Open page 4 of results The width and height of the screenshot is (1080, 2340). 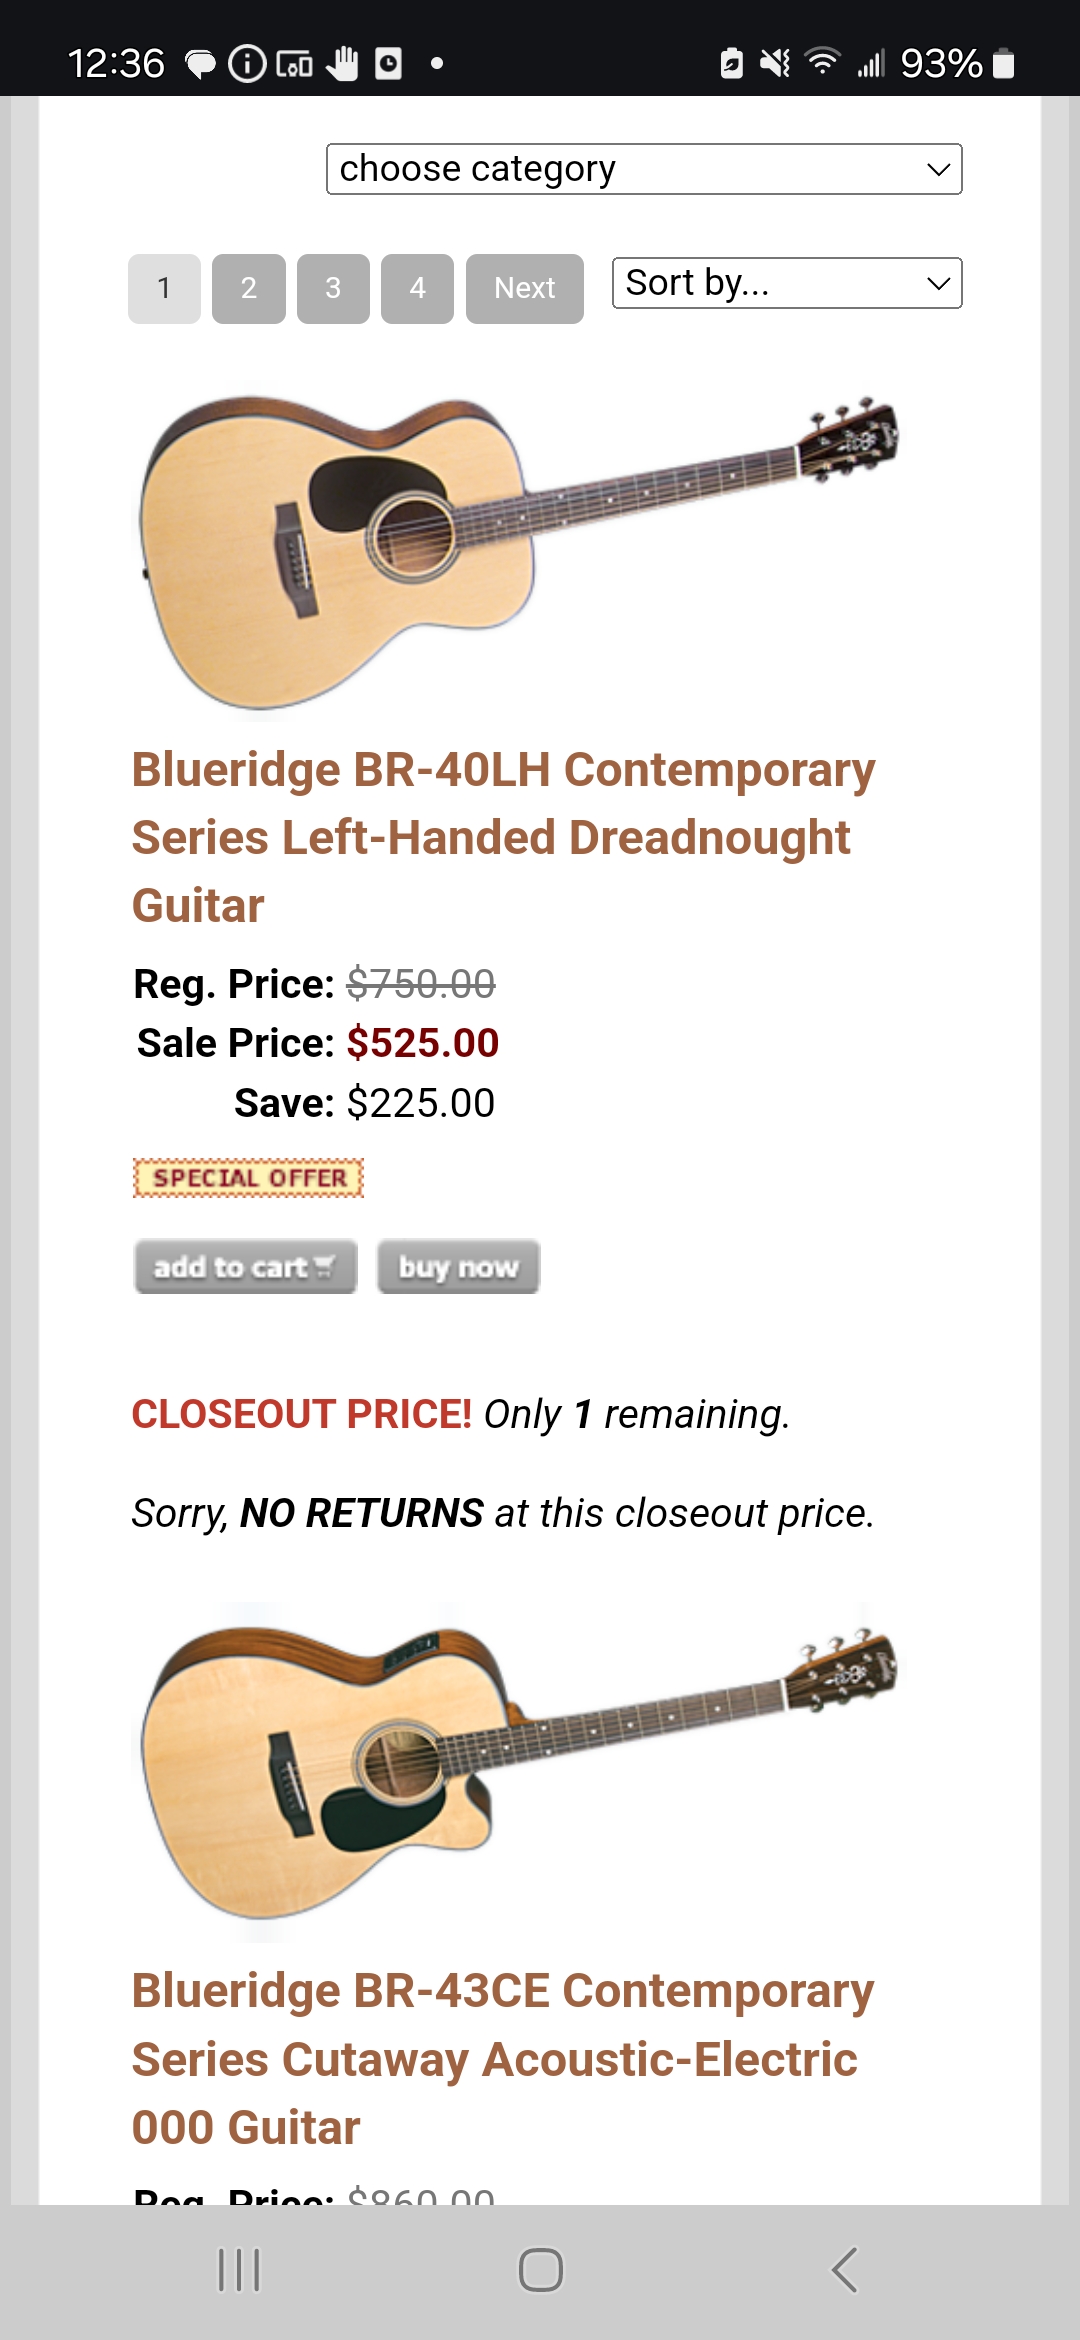(x=417, y=289)
